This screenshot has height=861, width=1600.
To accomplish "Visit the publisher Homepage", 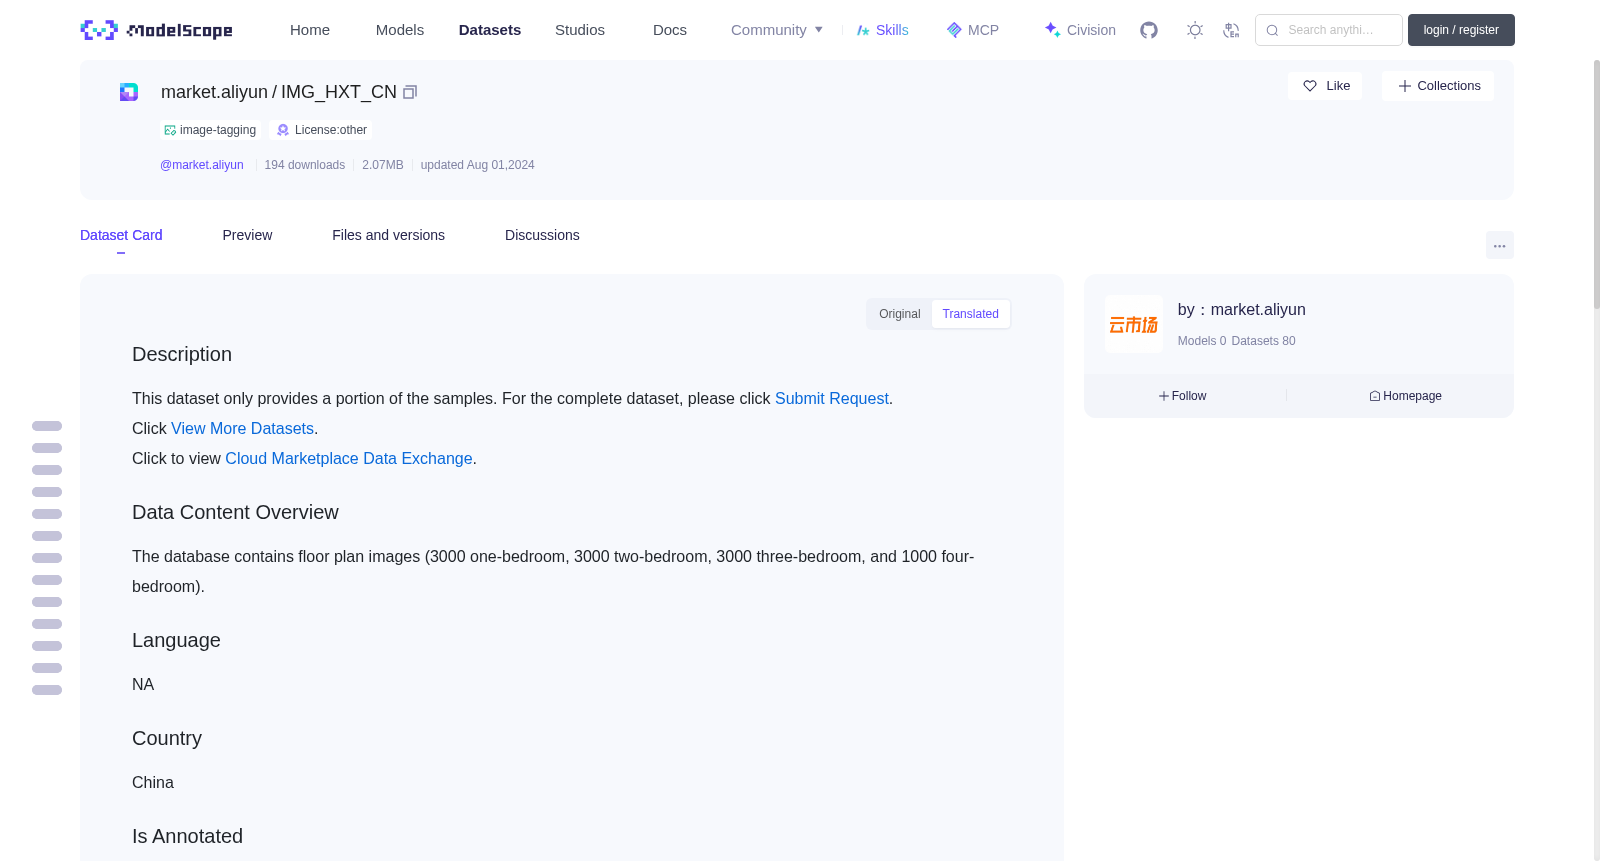I will 1405,396.
